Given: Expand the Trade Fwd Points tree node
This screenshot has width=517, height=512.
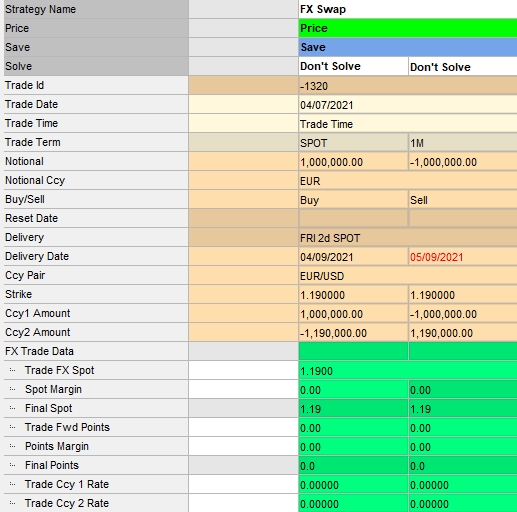Looking at the screenshot, I should point(13,427).
